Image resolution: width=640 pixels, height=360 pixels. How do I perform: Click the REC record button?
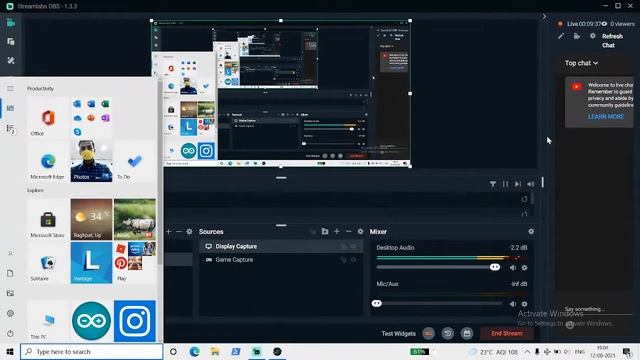click(x=429, y=333)
